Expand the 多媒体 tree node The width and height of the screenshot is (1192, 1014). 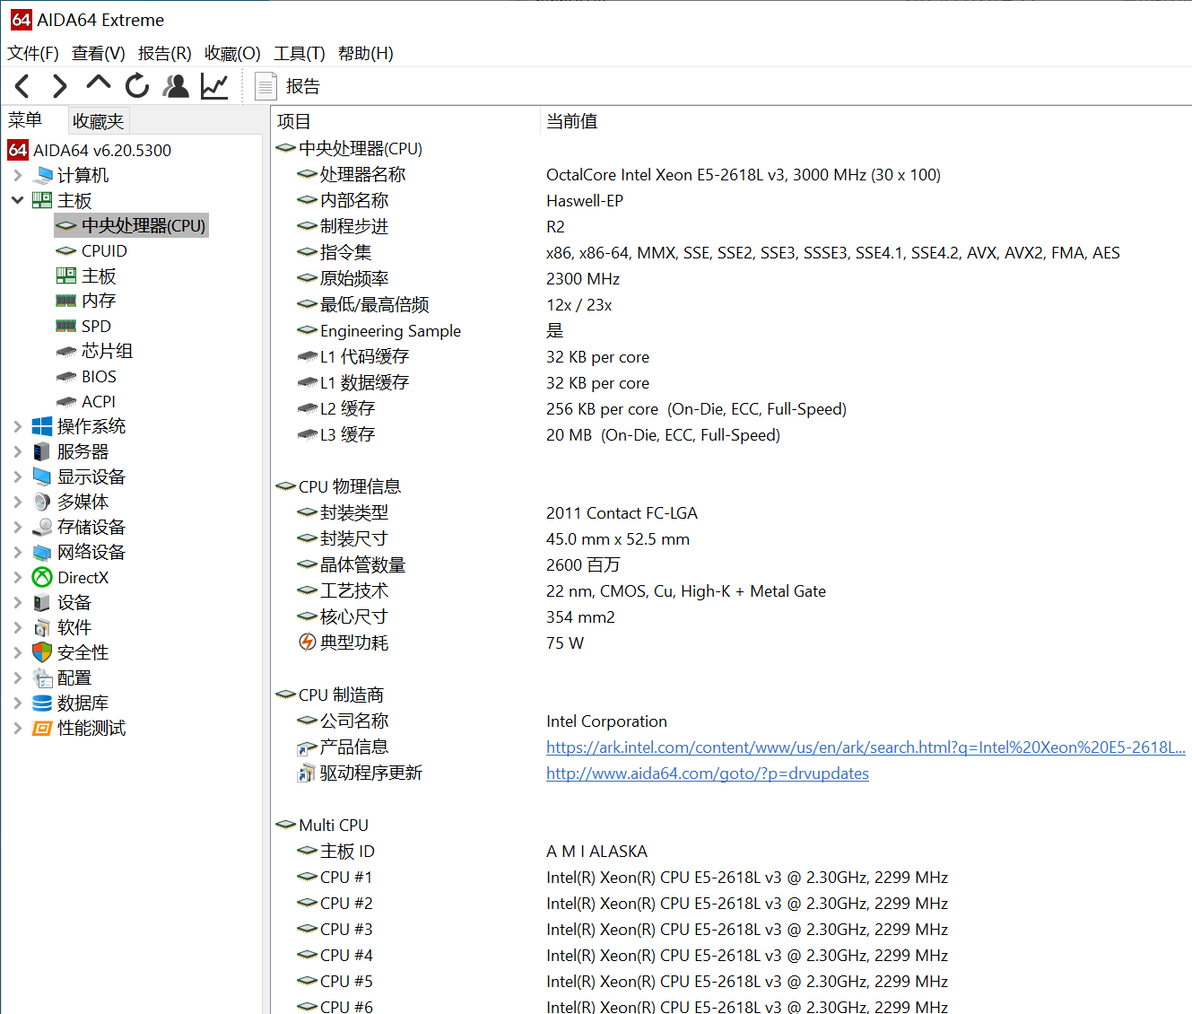pyautogui.click(x=17, y=502)
